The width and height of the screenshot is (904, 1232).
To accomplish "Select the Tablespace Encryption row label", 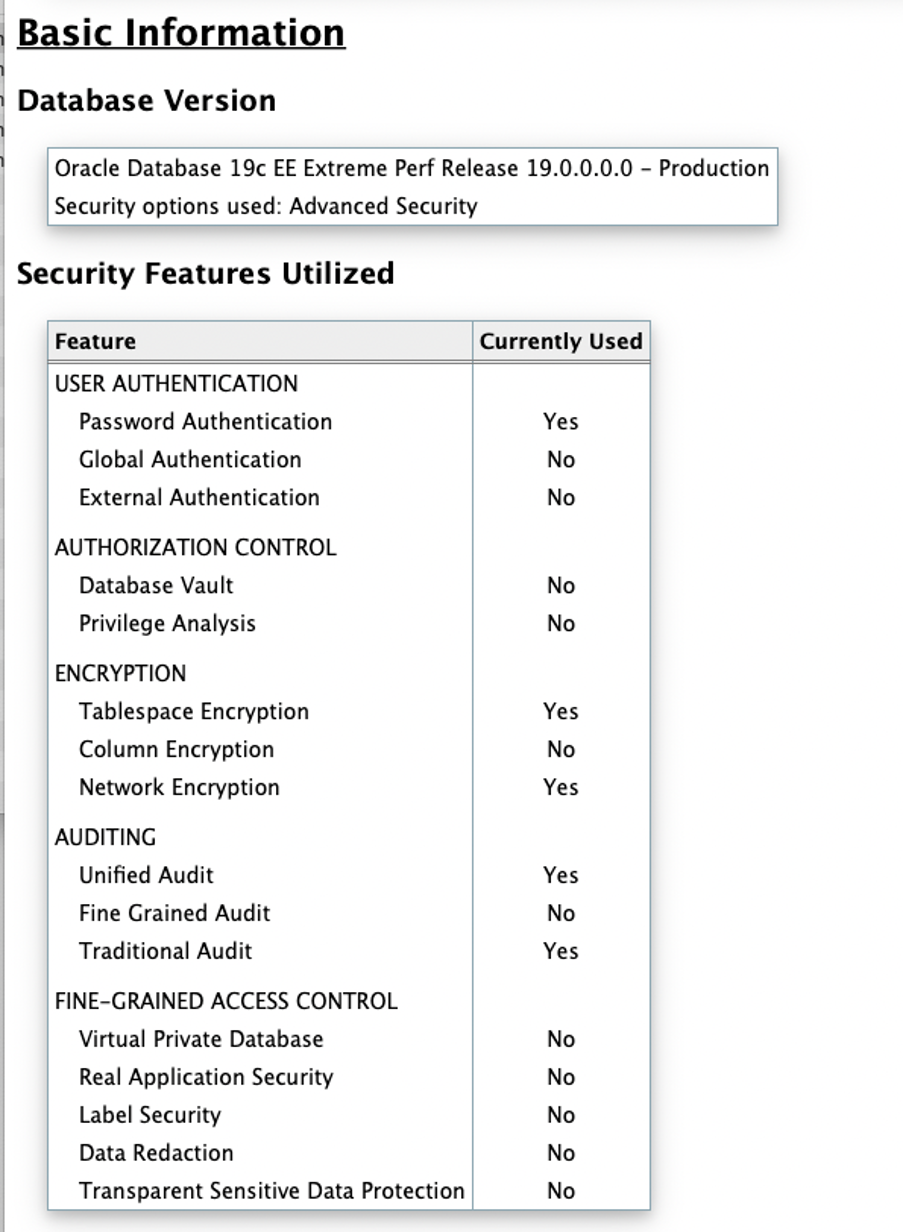I will click(x=194, y=712).
